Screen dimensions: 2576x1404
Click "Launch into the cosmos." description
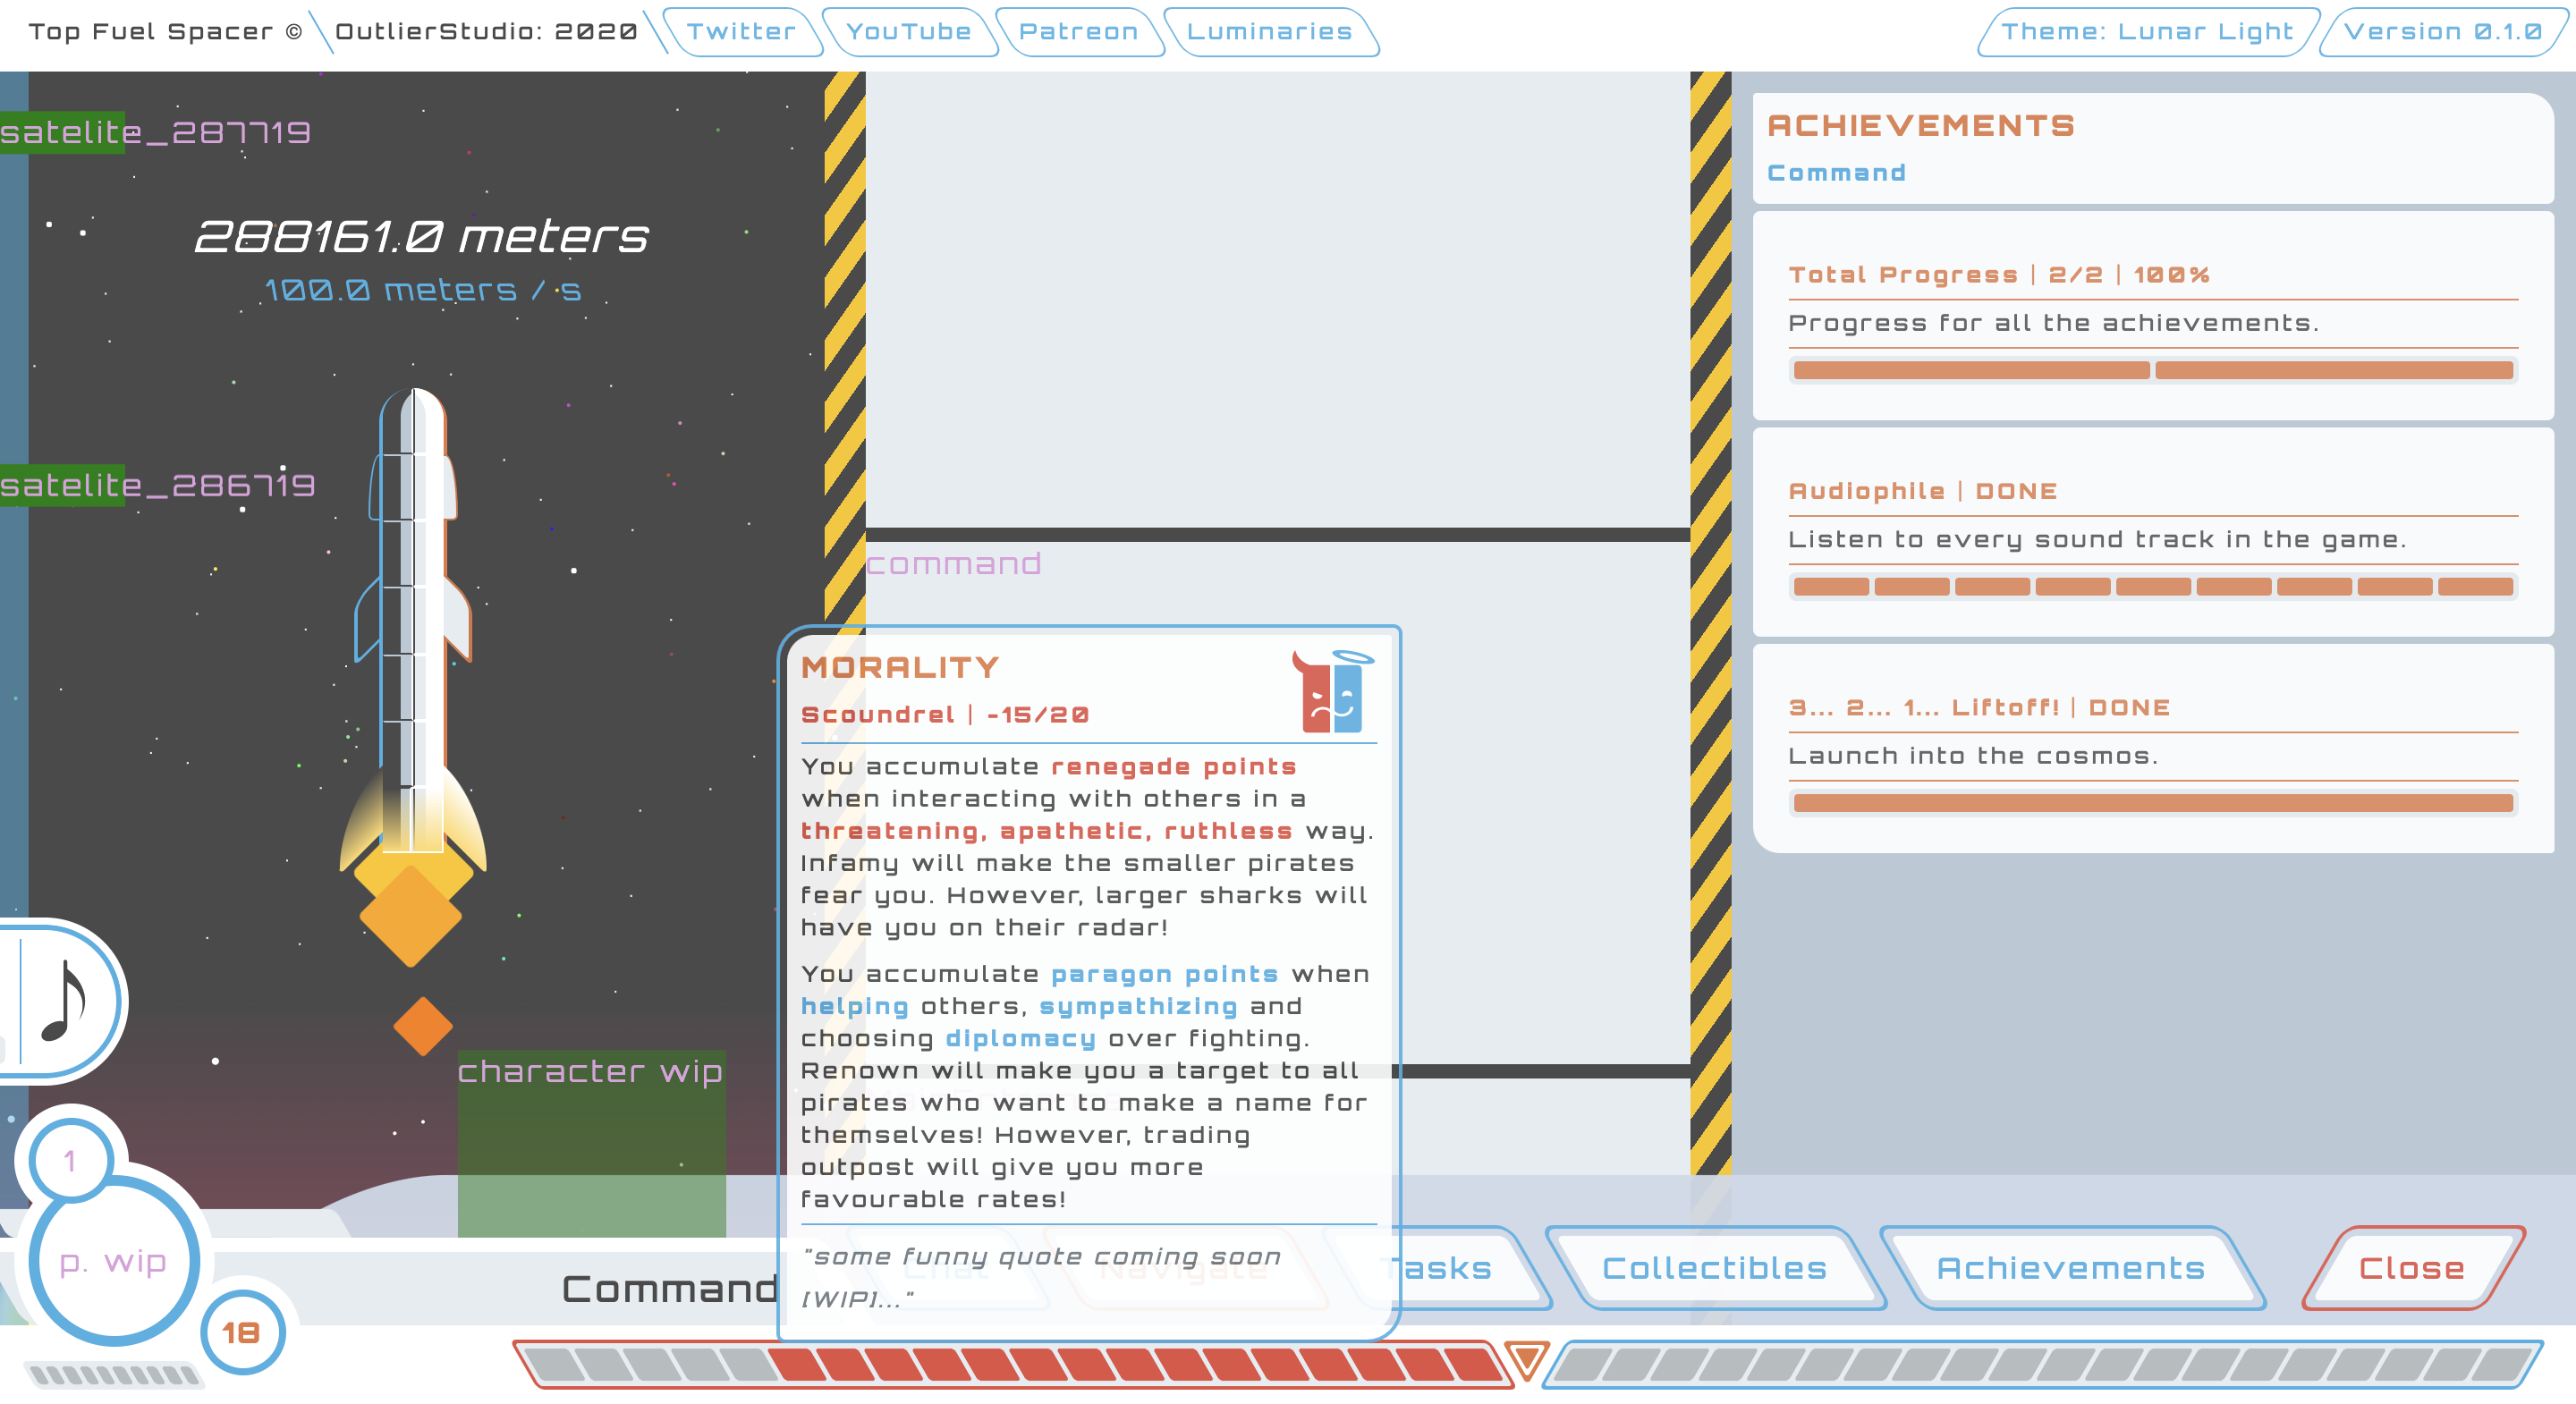[x=1973, y=755]
